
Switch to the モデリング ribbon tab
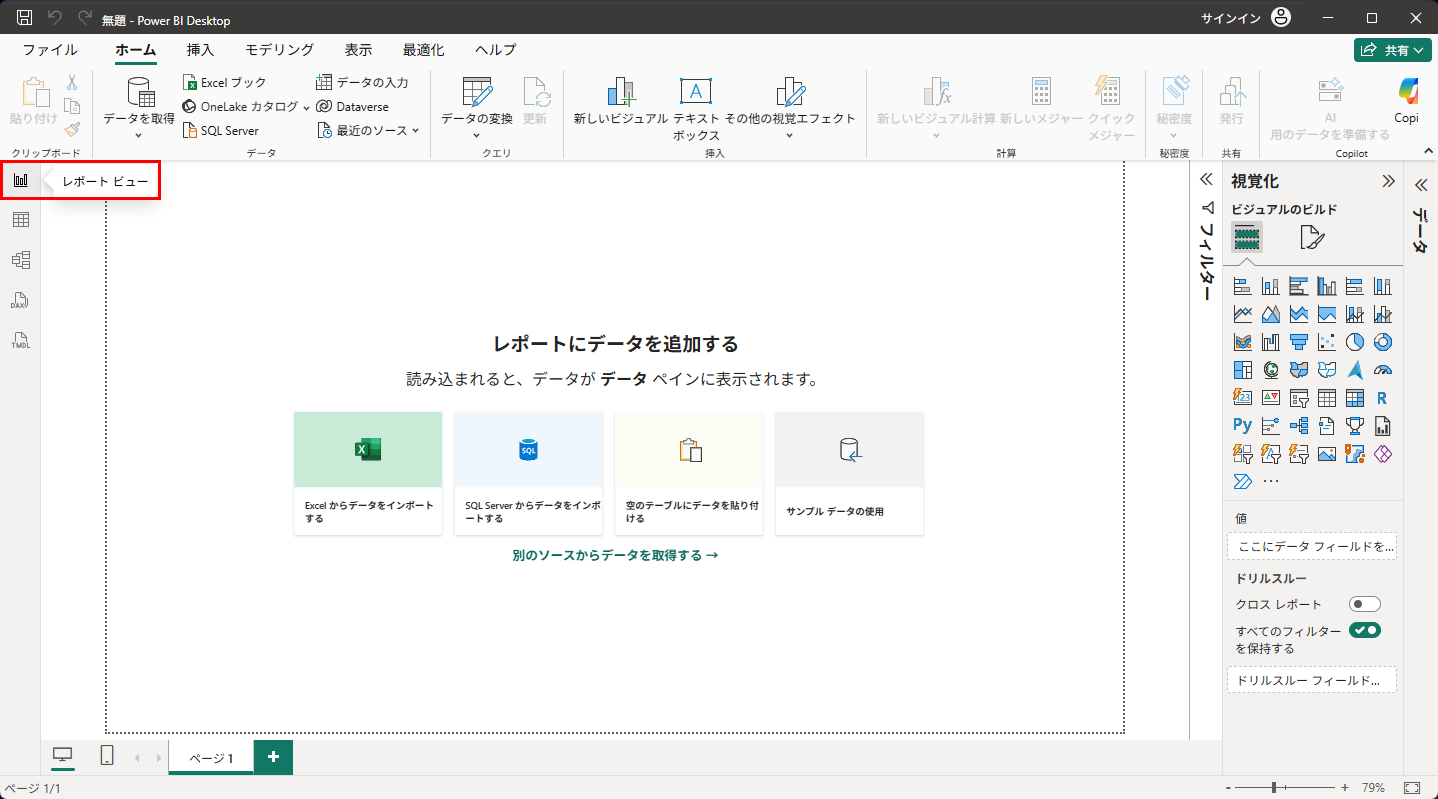point(280,50)
